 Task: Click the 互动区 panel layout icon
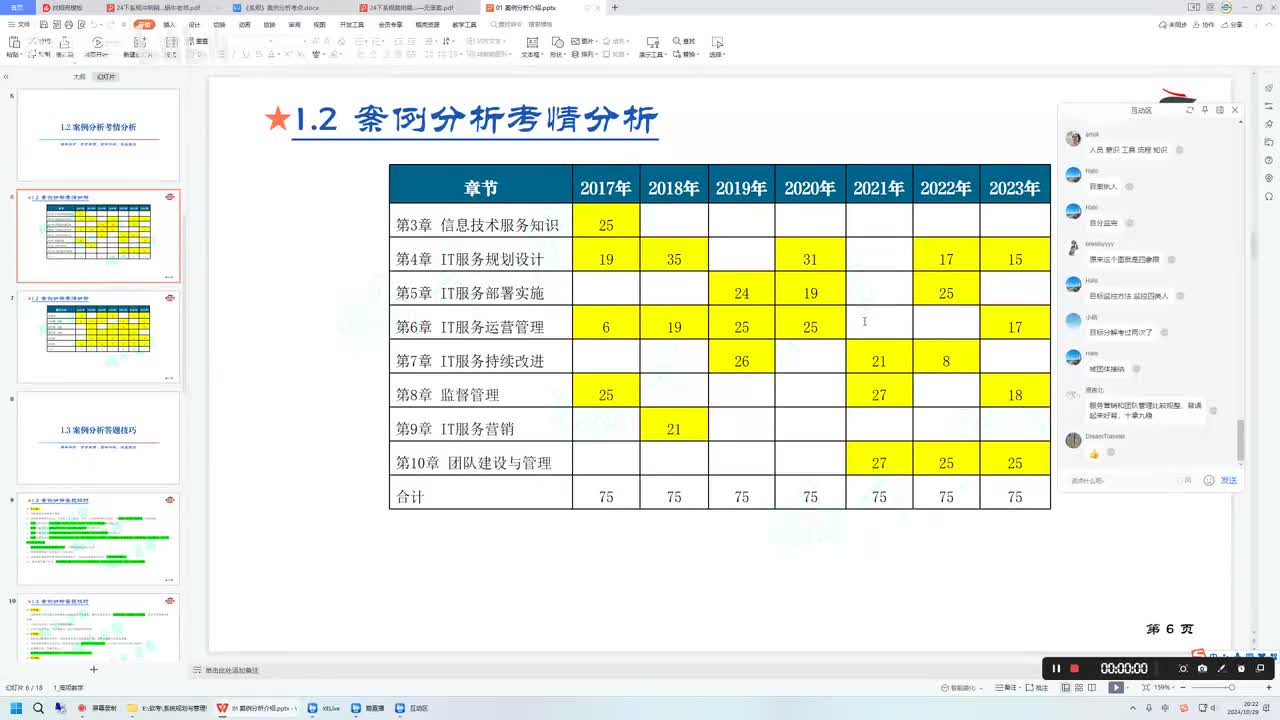(x=1220, y=110)
